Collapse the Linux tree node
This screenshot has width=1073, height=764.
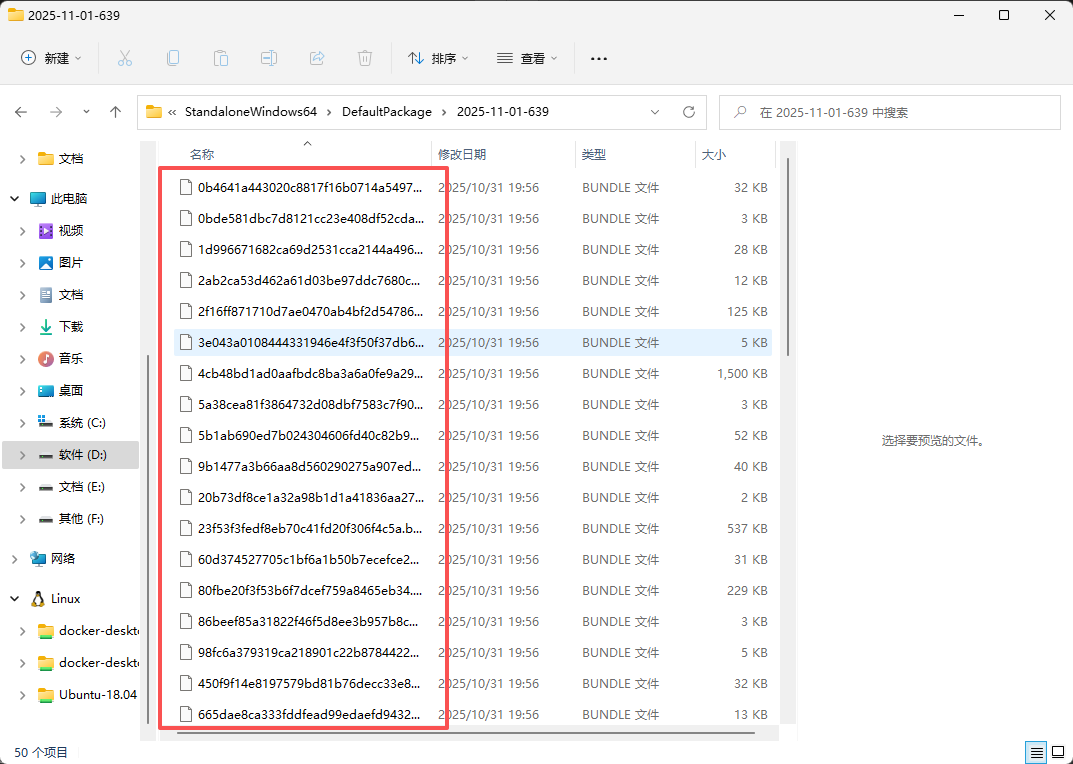pyautogui.click(x=14, y=599)
